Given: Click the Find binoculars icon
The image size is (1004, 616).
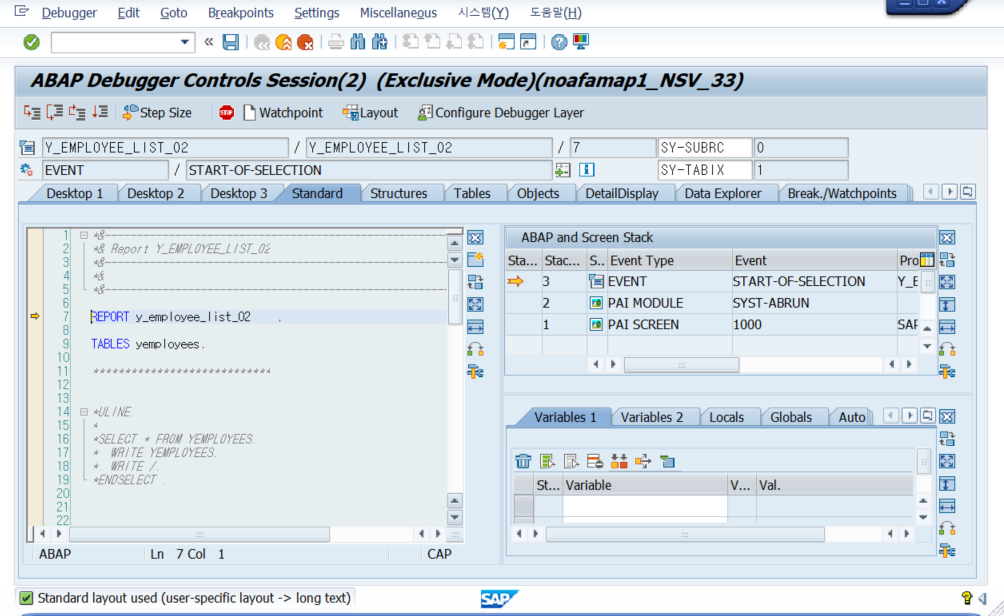Looking at the screenshot, I should click(358, 42).
